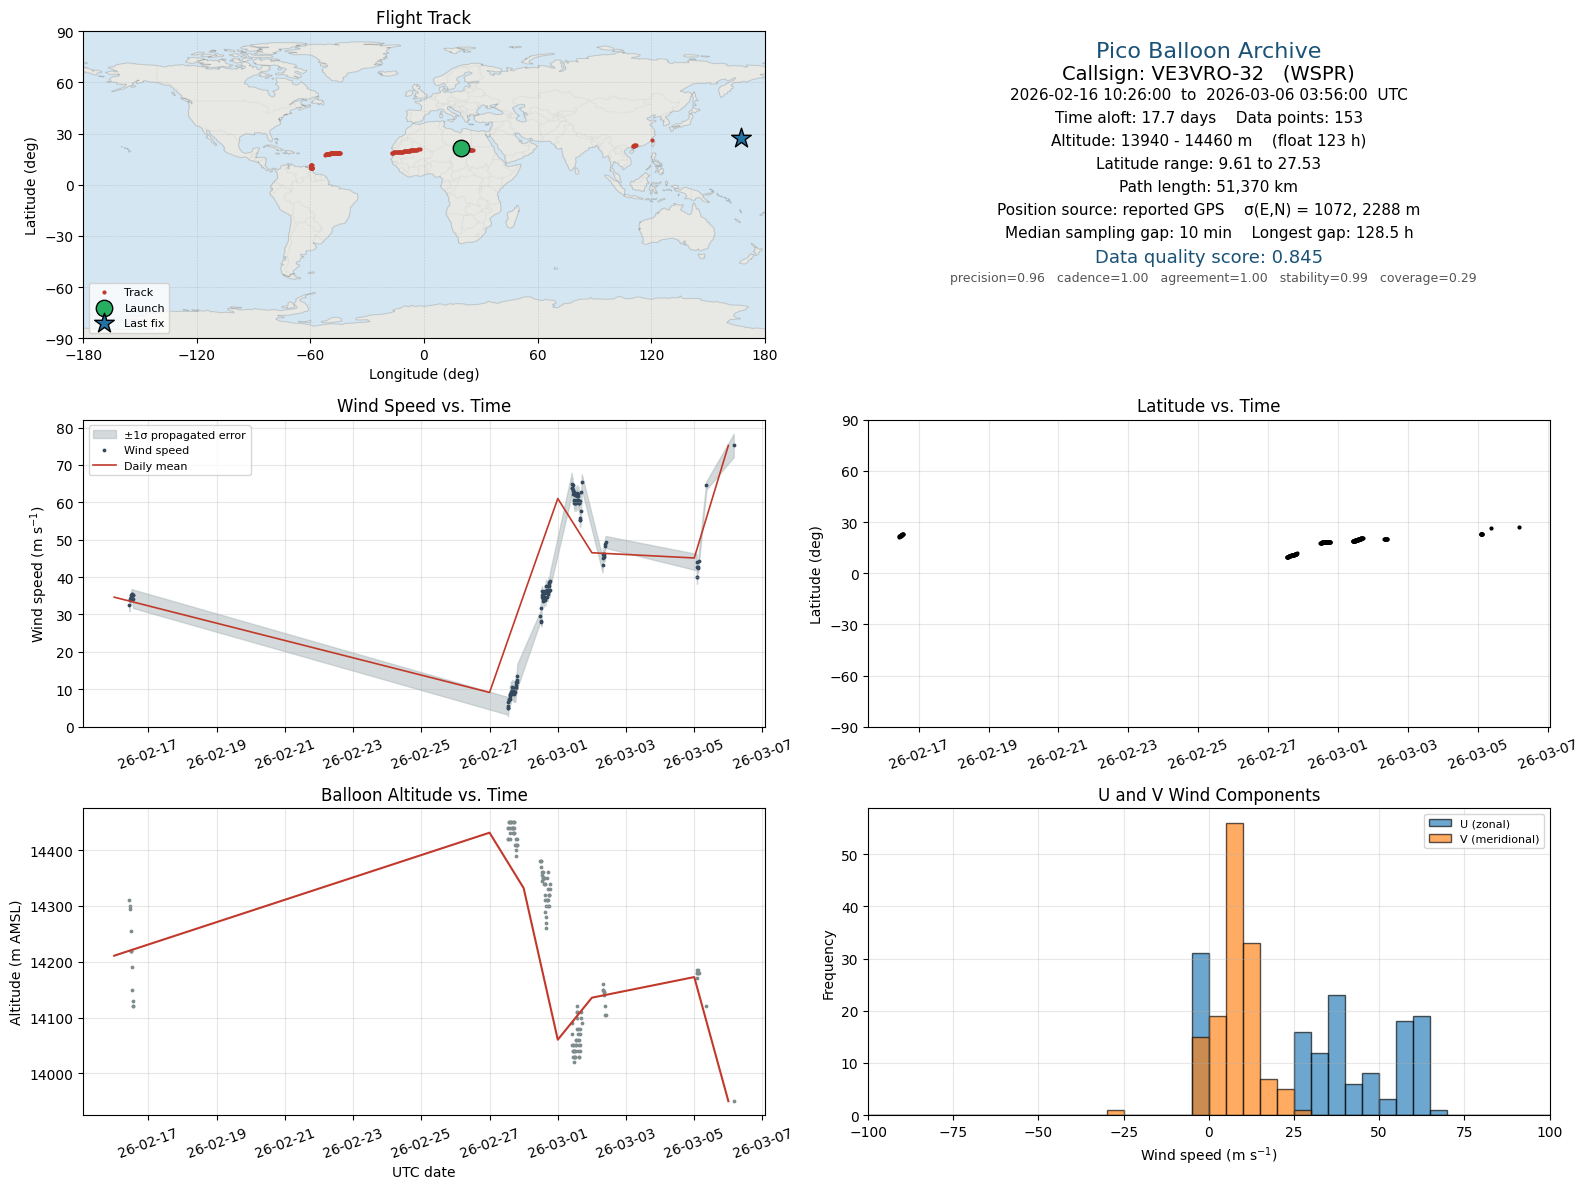Click the precision/cadence/coverage score breakdown line

coord(1213,278)
